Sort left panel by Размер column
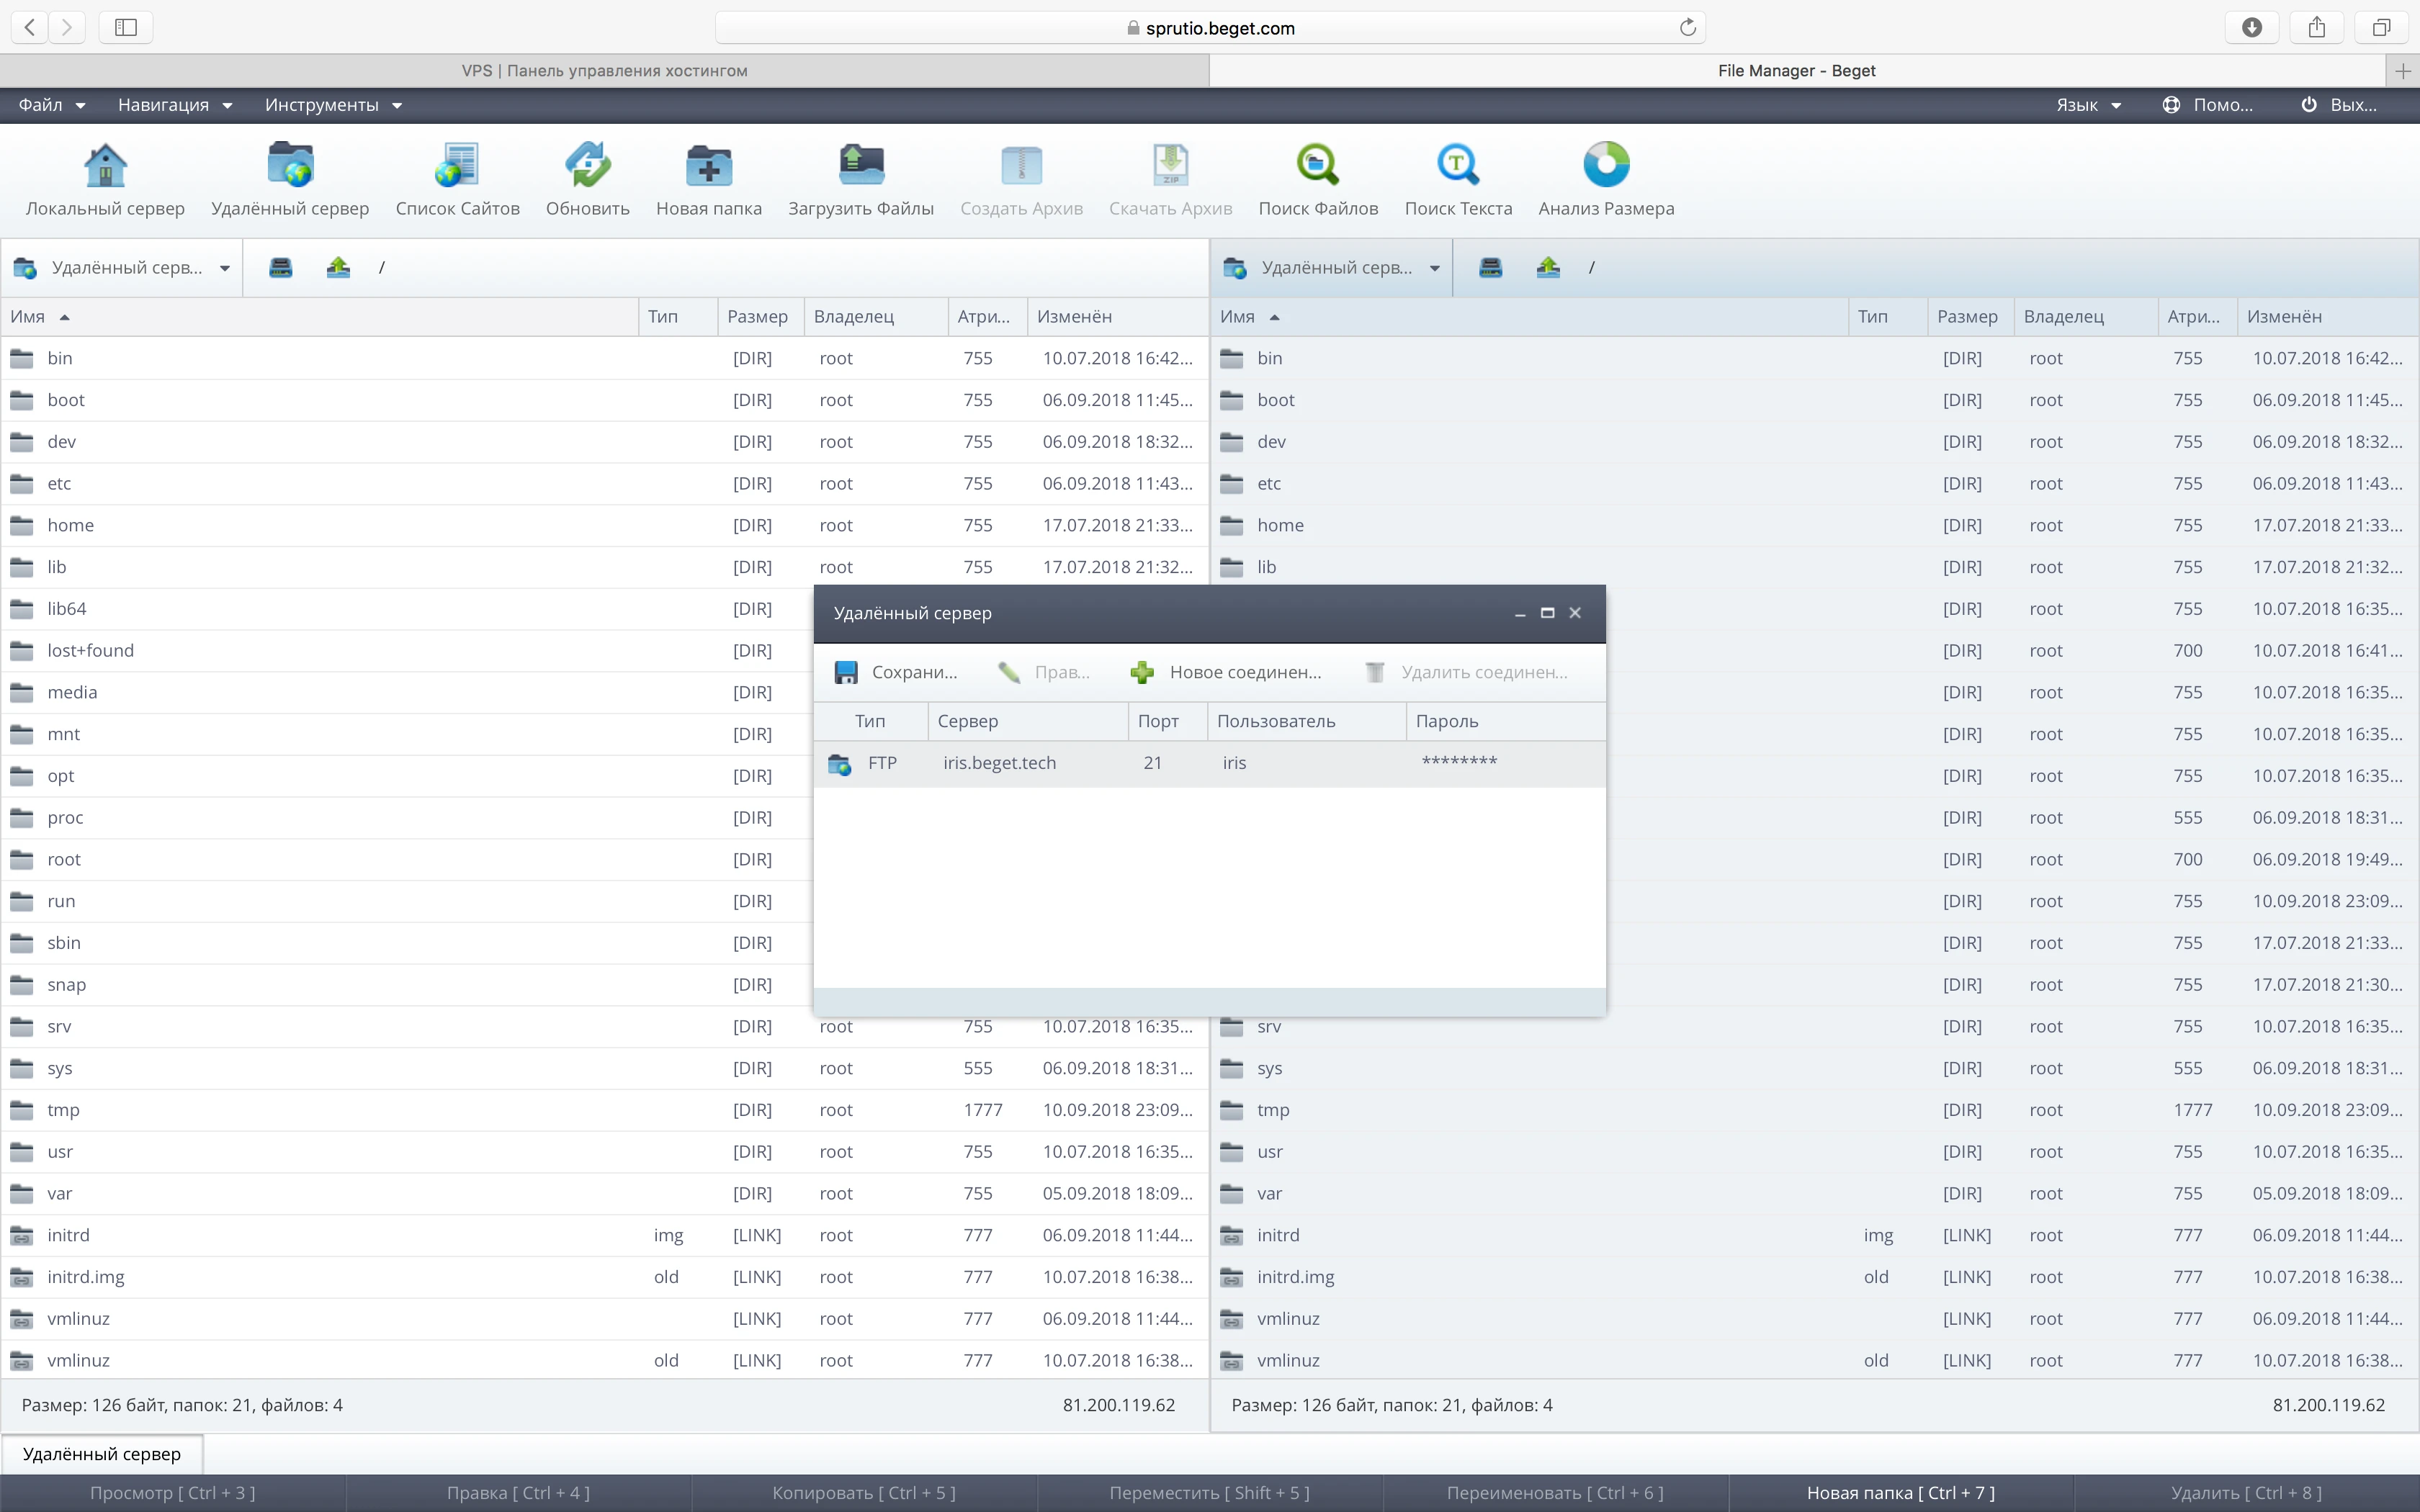The height and width of the screenshot is (1512, 2420). [757, 317]
